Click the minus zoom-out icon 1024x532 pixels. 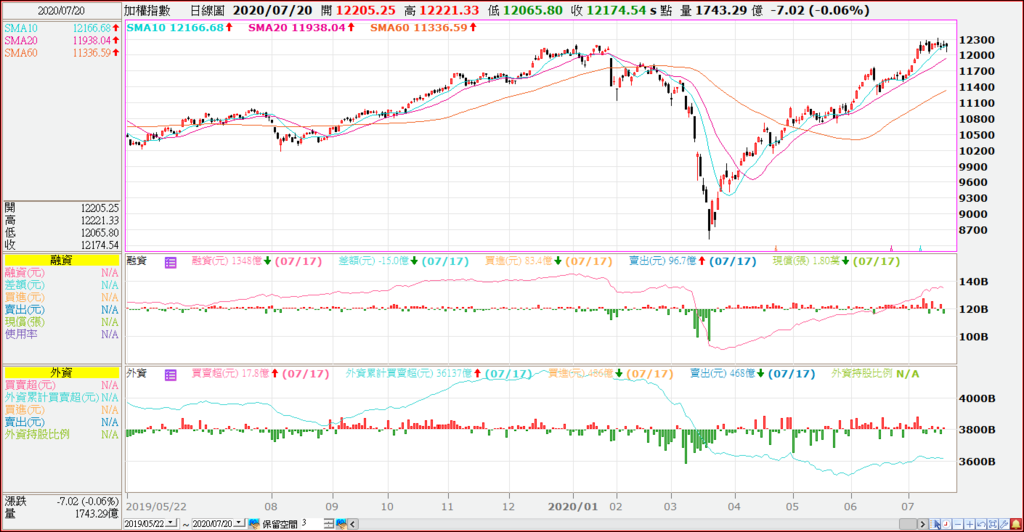[x=958, y=524]
